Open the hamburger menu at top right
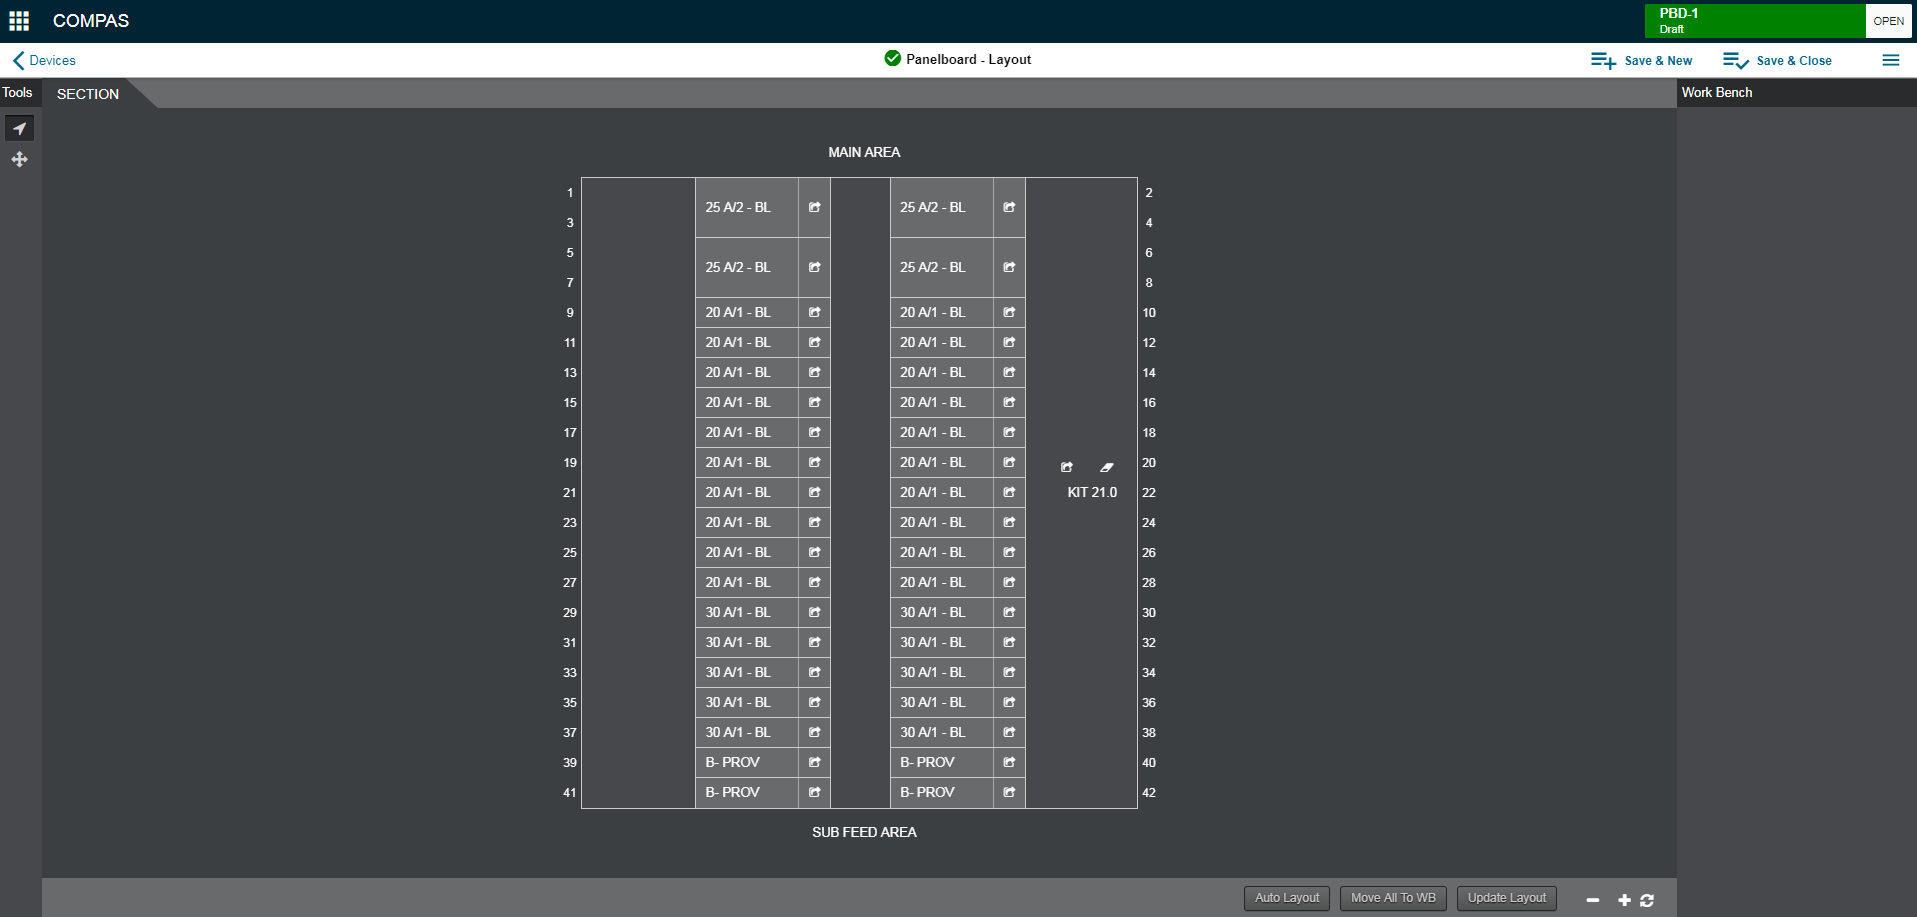This screenshot has height=917, width=1917. pos(1891,60)
